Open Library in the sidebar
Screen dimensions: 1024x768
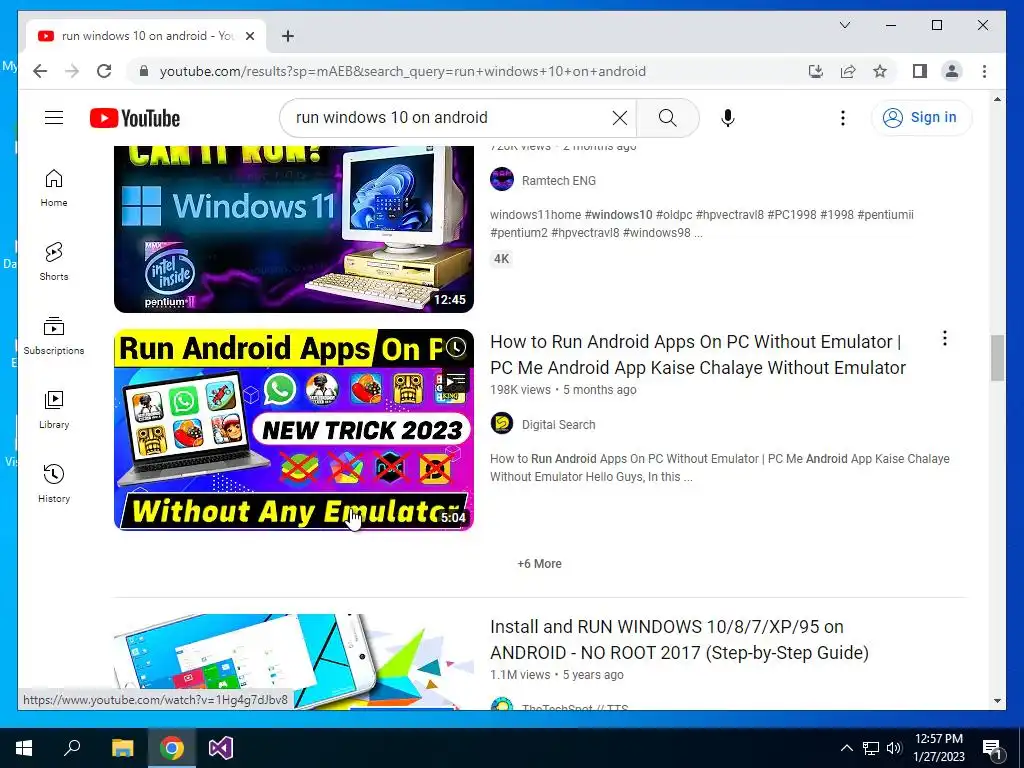[54, 409]
